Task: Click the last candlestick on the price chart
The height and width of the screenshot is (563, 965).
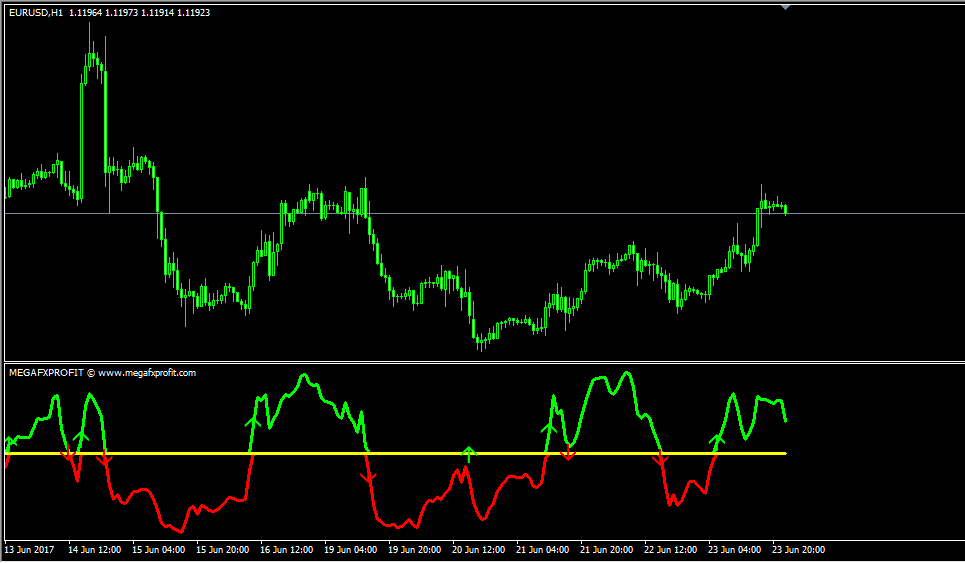Action: pyautogui.click(x=786, y=209)
